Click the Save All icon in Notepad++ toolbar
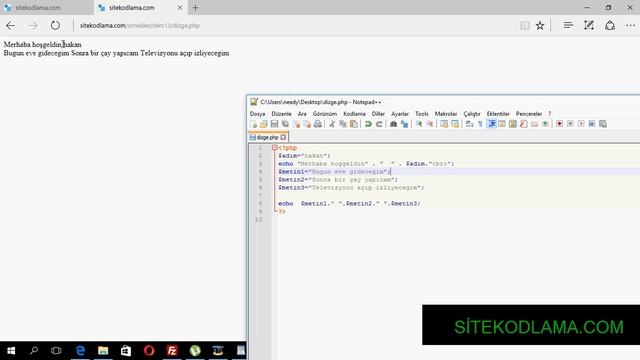The image size is (640, 360). (x=285, y=124)
